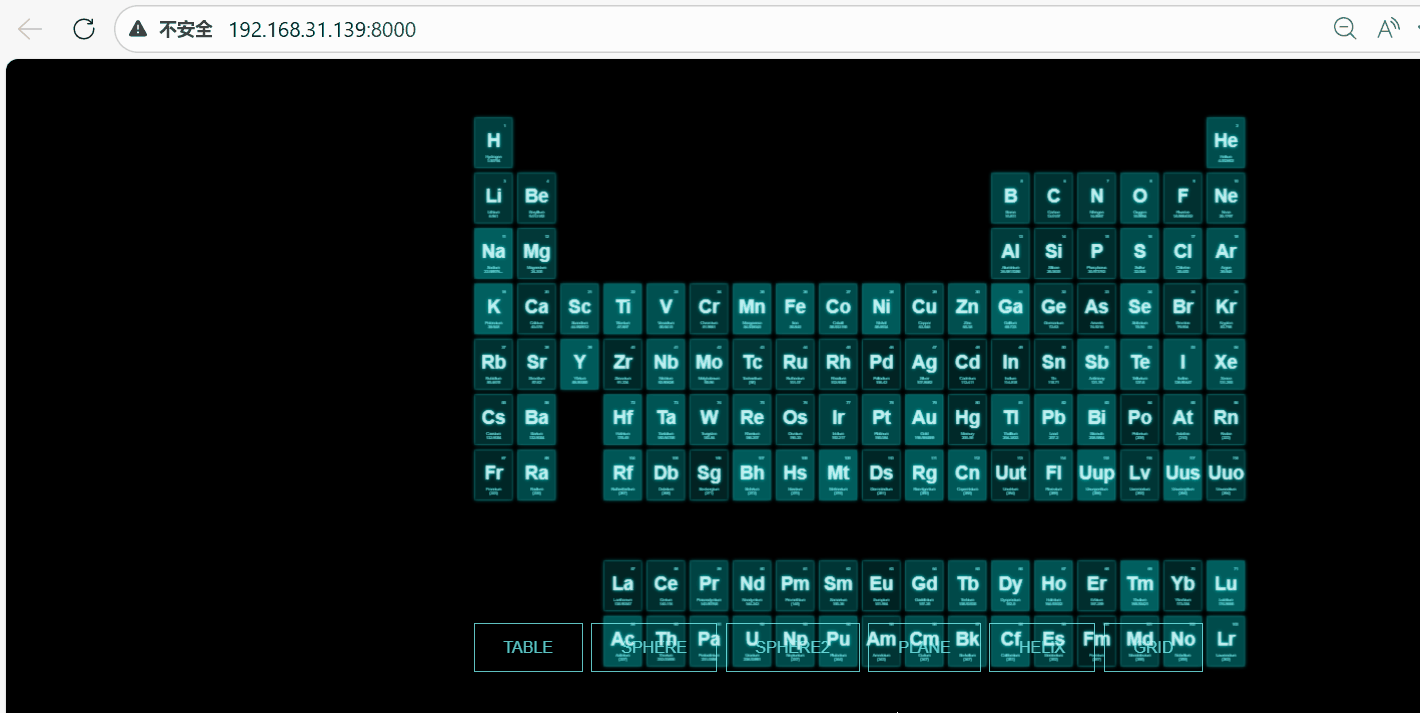The image size is (1420, 713).
Task: Click the not-secure warning icon
Action: click(138, 29)
